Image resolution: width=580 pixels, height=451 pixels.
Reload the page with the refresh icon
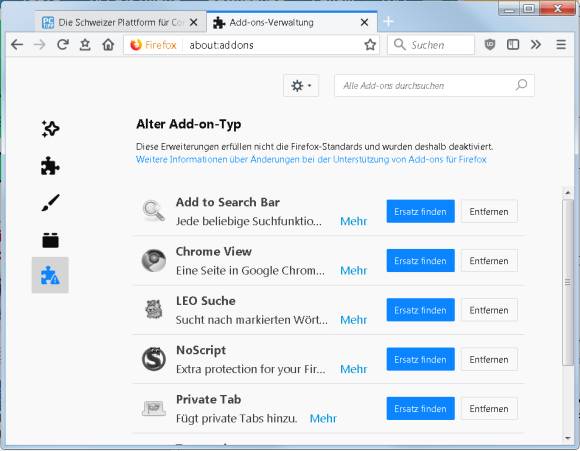coord(63,45)
